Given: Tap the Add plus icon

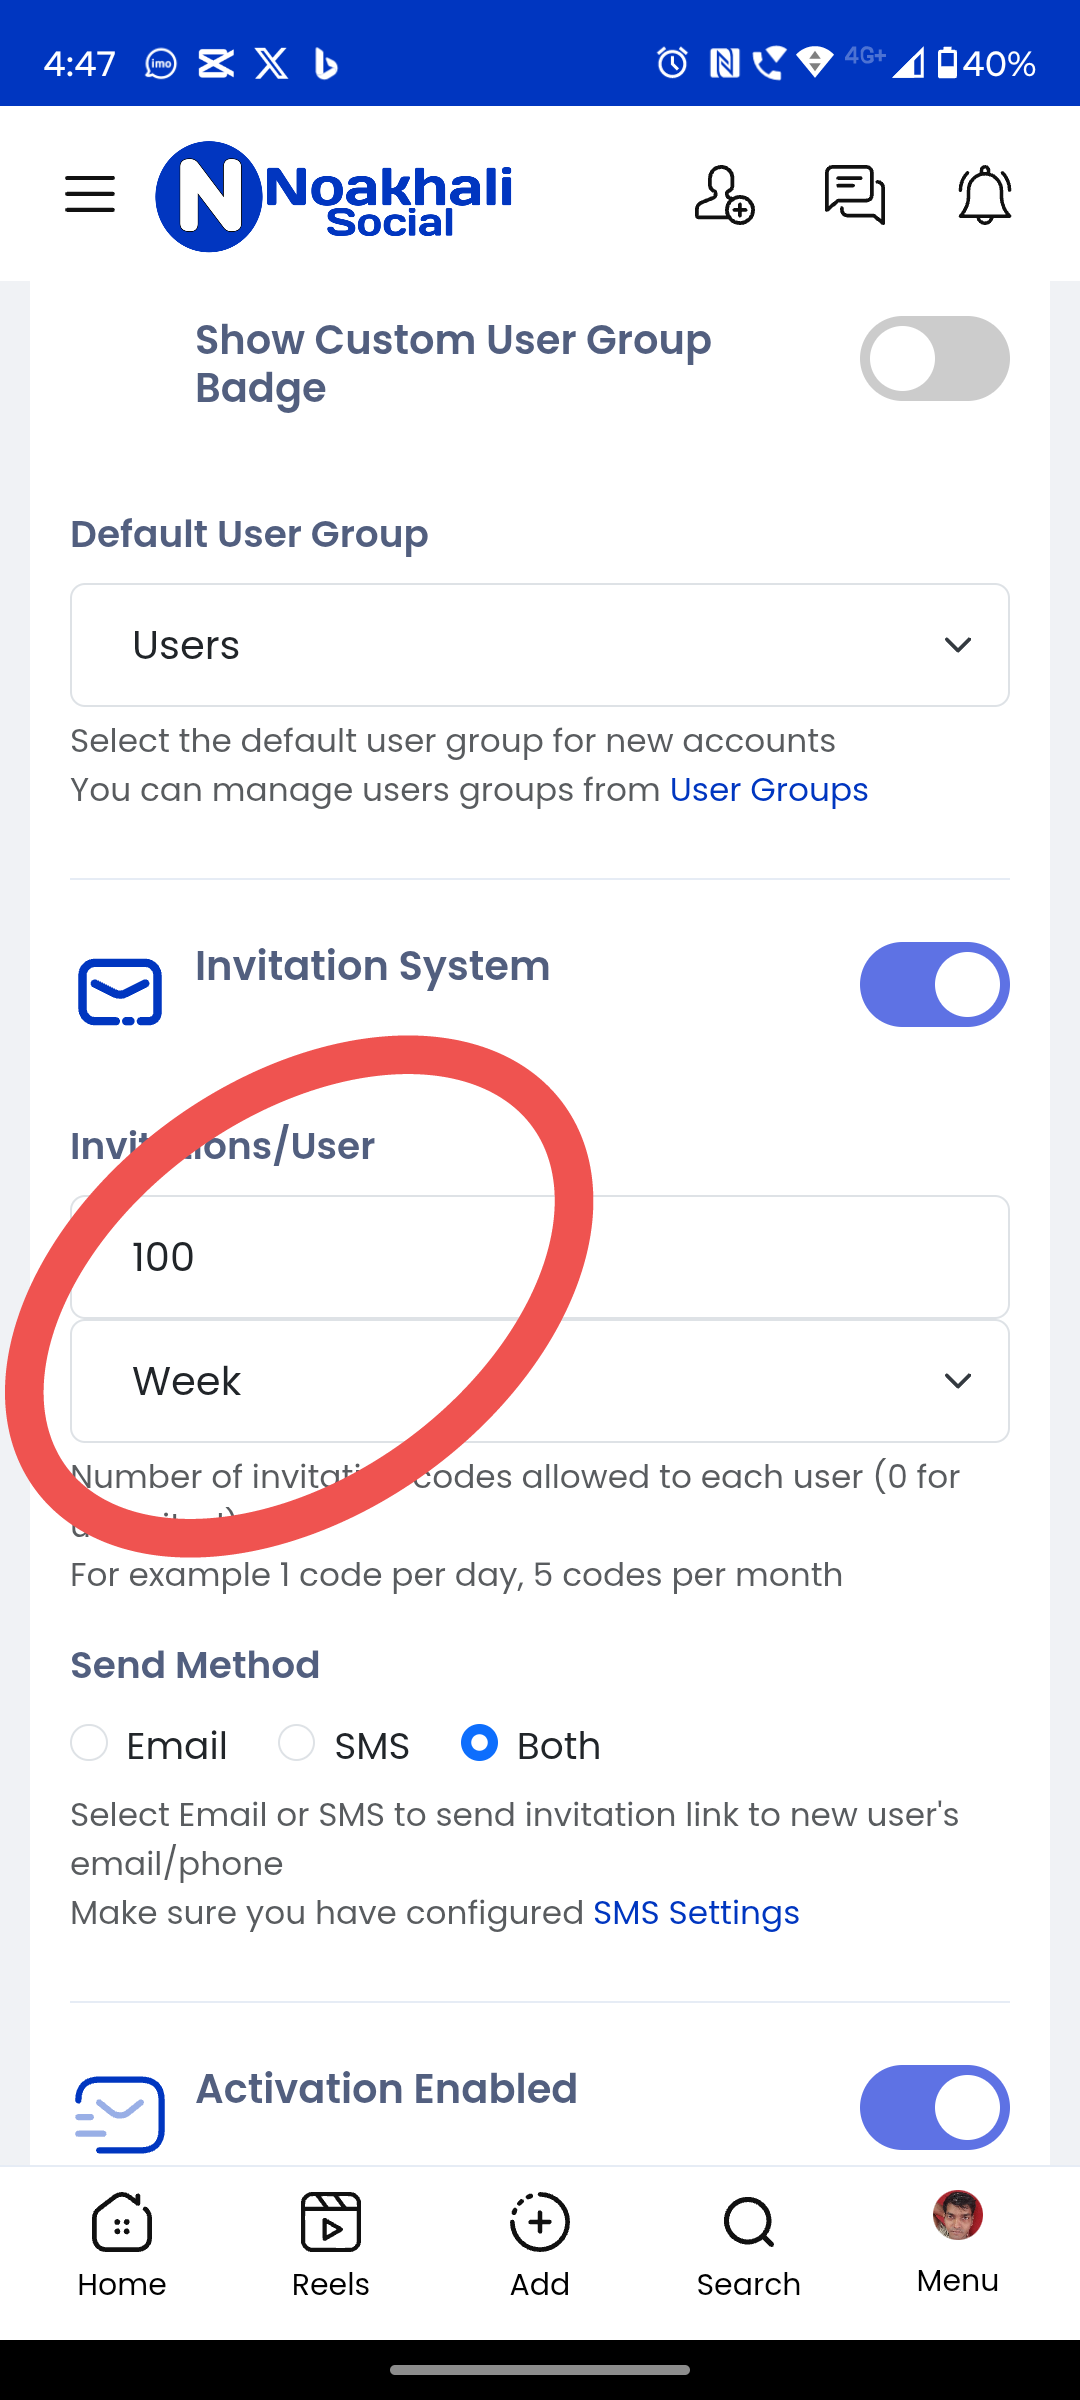Looking at the screenshot, I should [540, 2246].
